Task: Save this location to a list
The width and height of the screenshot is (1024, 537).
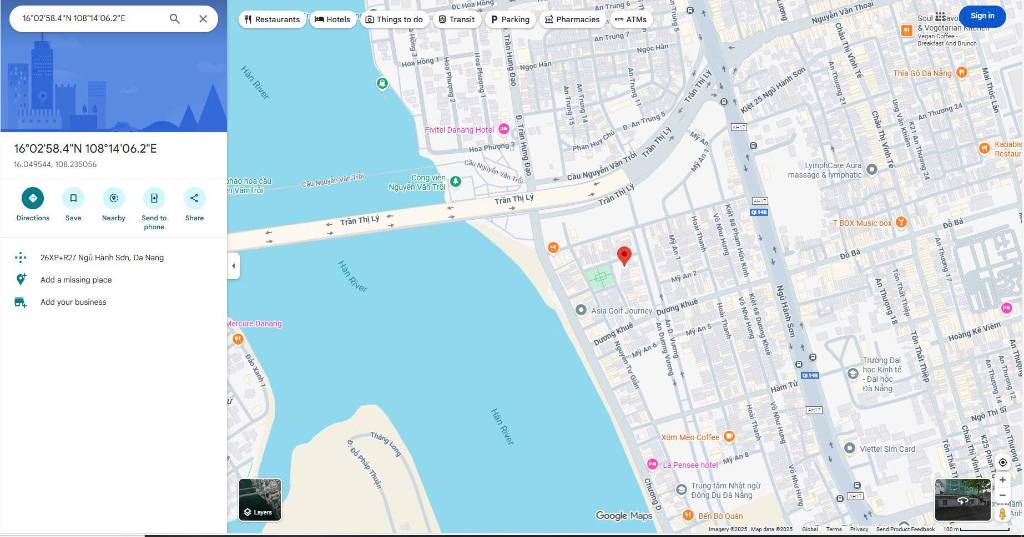Action: tap(73, 198)
